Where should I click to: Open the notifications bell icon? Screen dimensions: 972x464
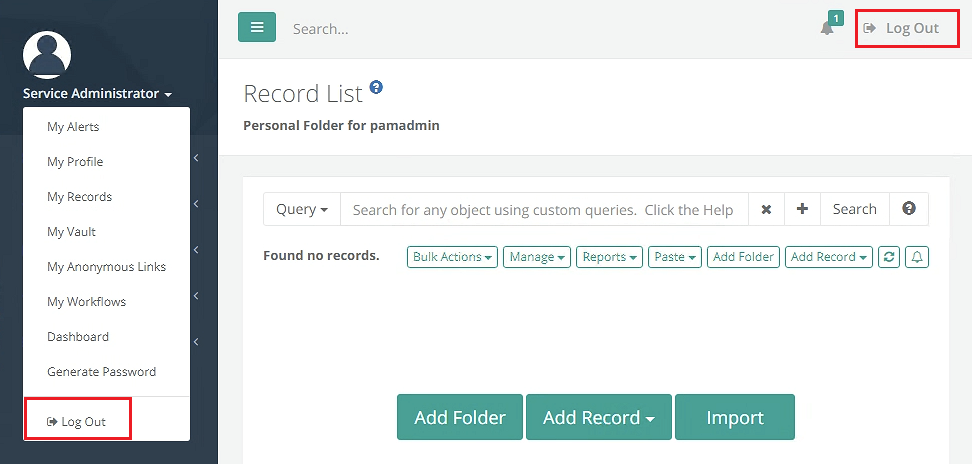(x=827, y=28)
